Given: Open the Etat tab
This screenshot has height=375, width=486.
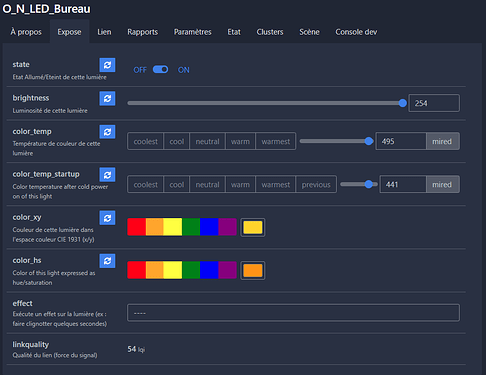Looking at the screenshot, I should tap(234, 32).
